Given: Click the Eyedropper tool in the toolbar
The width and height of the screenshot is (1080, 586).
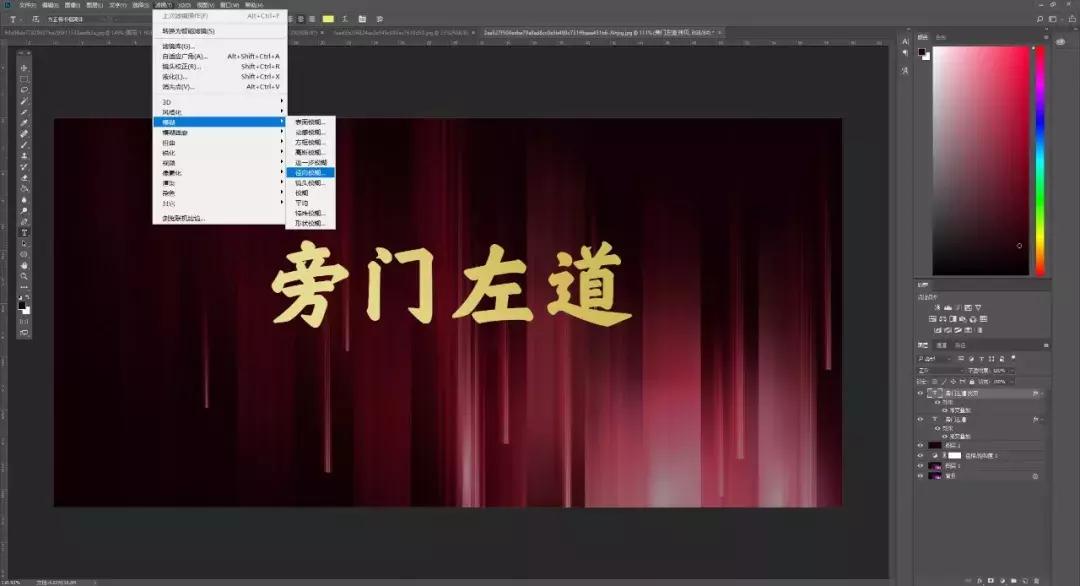Looking at the screenshot, I should pos(24,120).
